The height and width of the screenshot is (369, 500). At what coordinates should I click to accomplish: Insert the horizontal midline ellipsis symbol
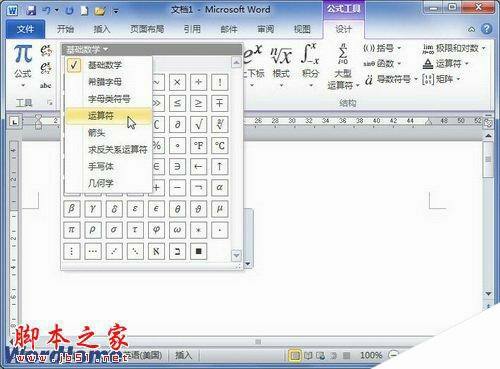[x=93, y=251]
